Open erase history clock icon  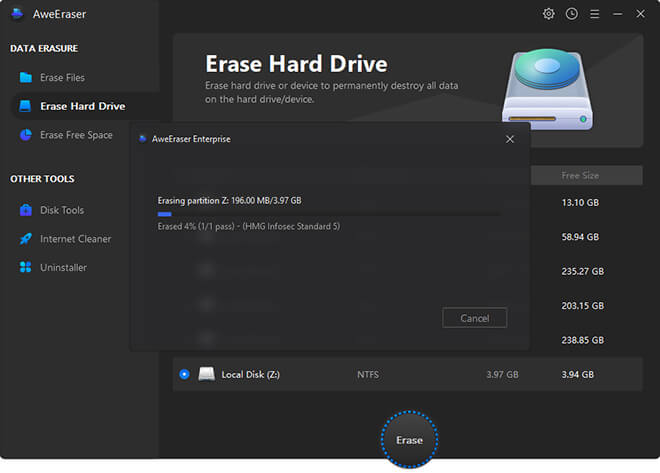[572, 14]
